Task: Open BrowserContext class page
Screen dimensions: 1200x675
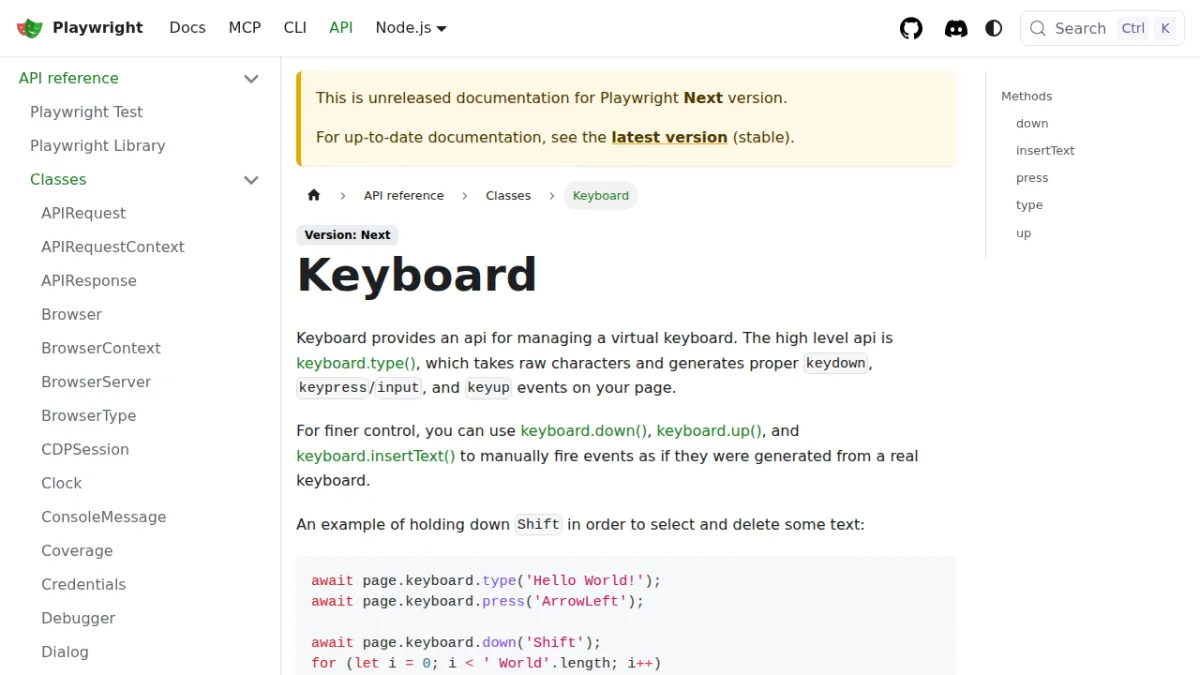Action: (x=101, y=349)
